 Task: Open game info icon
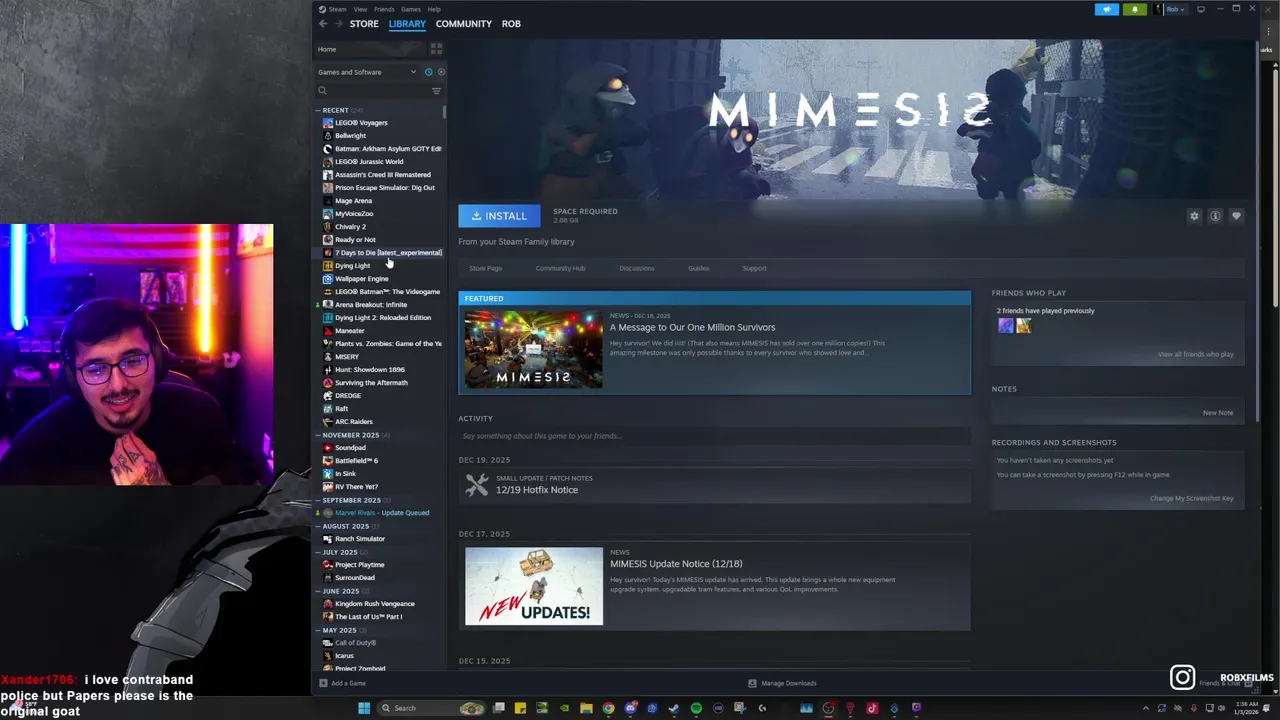(1215, 216)
